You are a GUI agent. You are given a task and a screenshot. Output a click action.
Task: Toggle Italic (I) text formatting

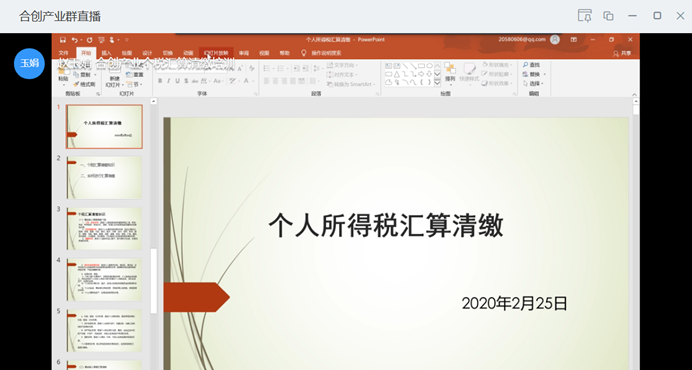click(x=169, y=81)
